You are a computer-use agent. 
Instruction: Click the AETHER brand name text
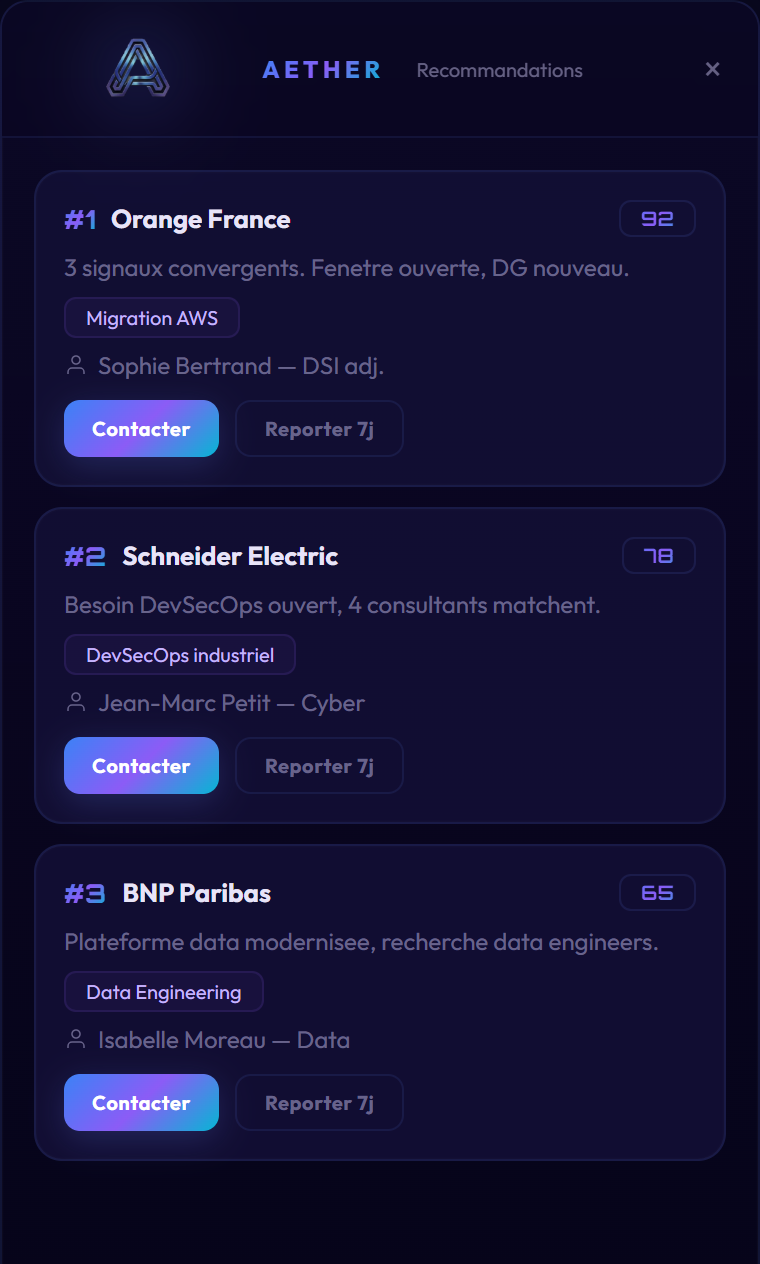tap(322, 70)
